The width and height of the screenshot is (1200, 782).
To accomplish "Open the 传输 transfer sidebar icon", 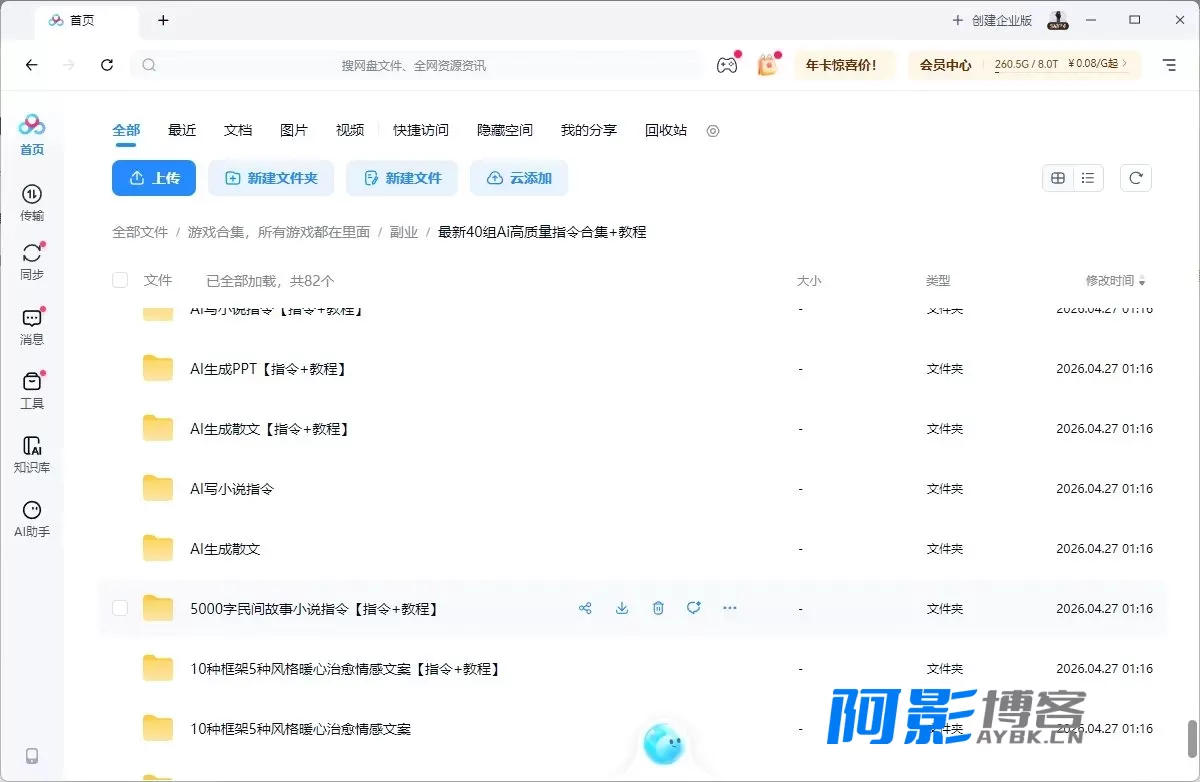I will tap(32, 203).
